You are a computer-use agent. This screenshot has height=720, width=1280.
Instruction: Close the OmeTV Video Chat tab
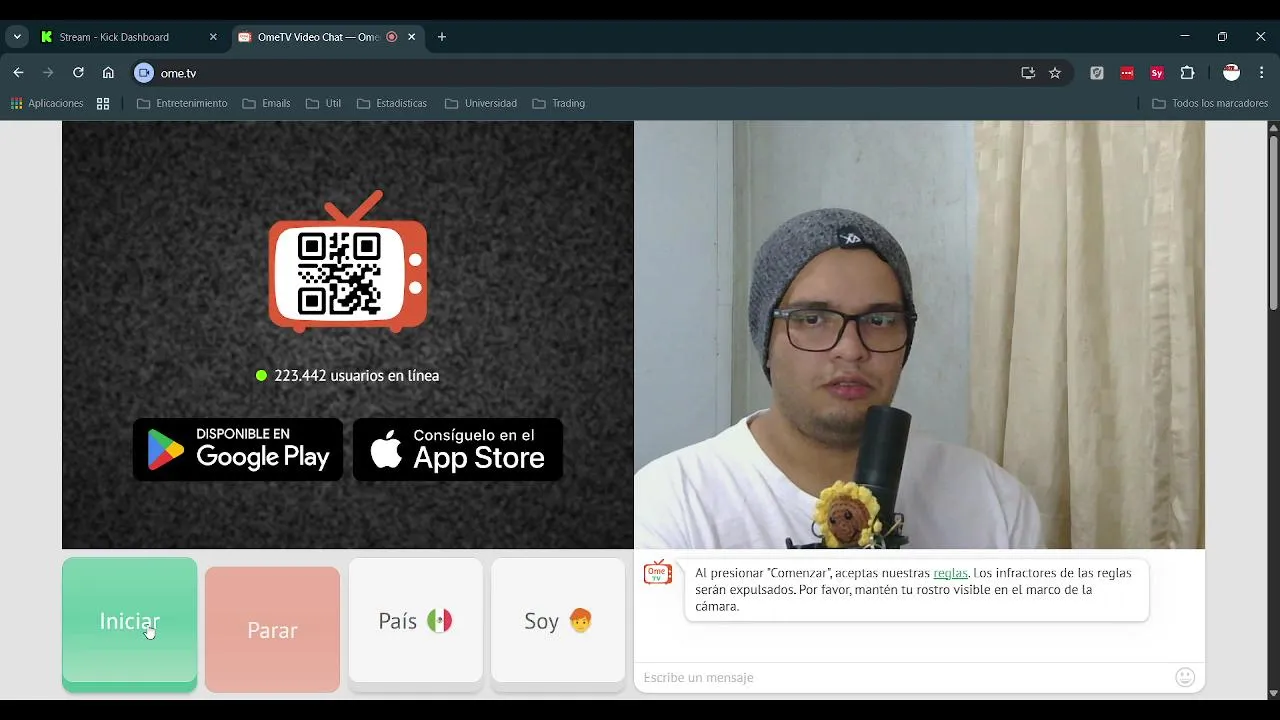click(411, 37)
